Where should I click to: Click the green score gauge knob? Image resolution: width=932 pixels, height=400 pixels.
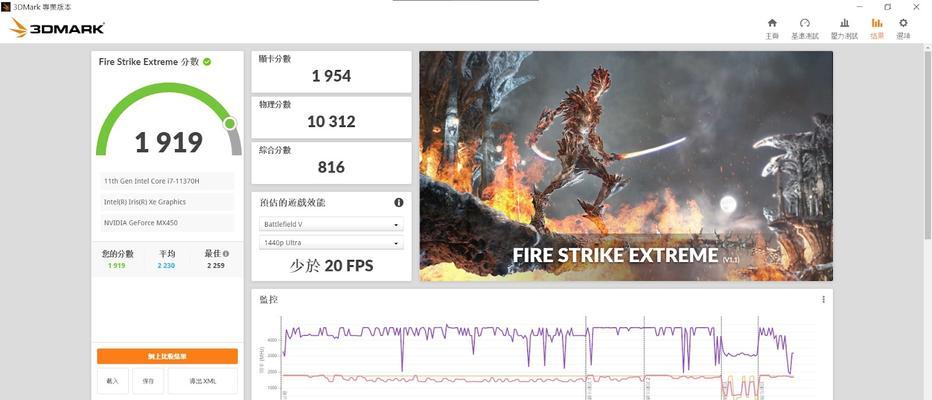click(x=229, y=124)
